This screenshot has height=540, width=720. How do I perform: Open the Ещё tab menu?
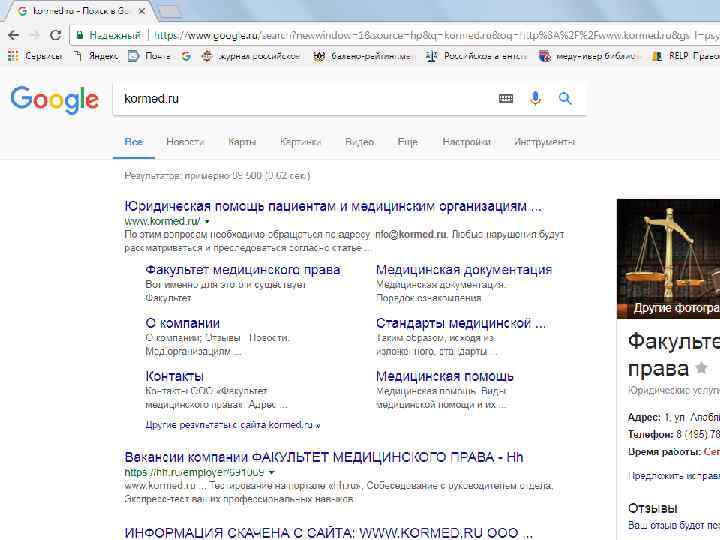407,142
